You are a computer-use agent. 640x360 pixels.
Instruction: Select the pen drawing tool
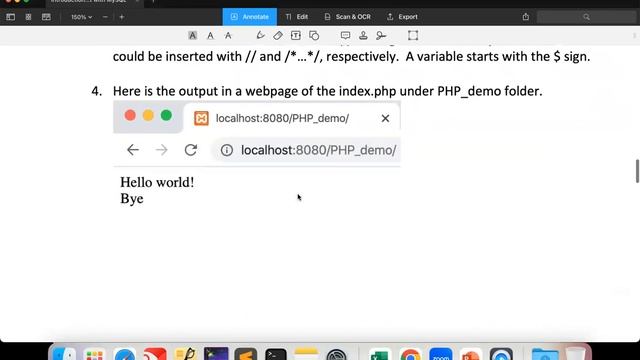click(260, 36)
